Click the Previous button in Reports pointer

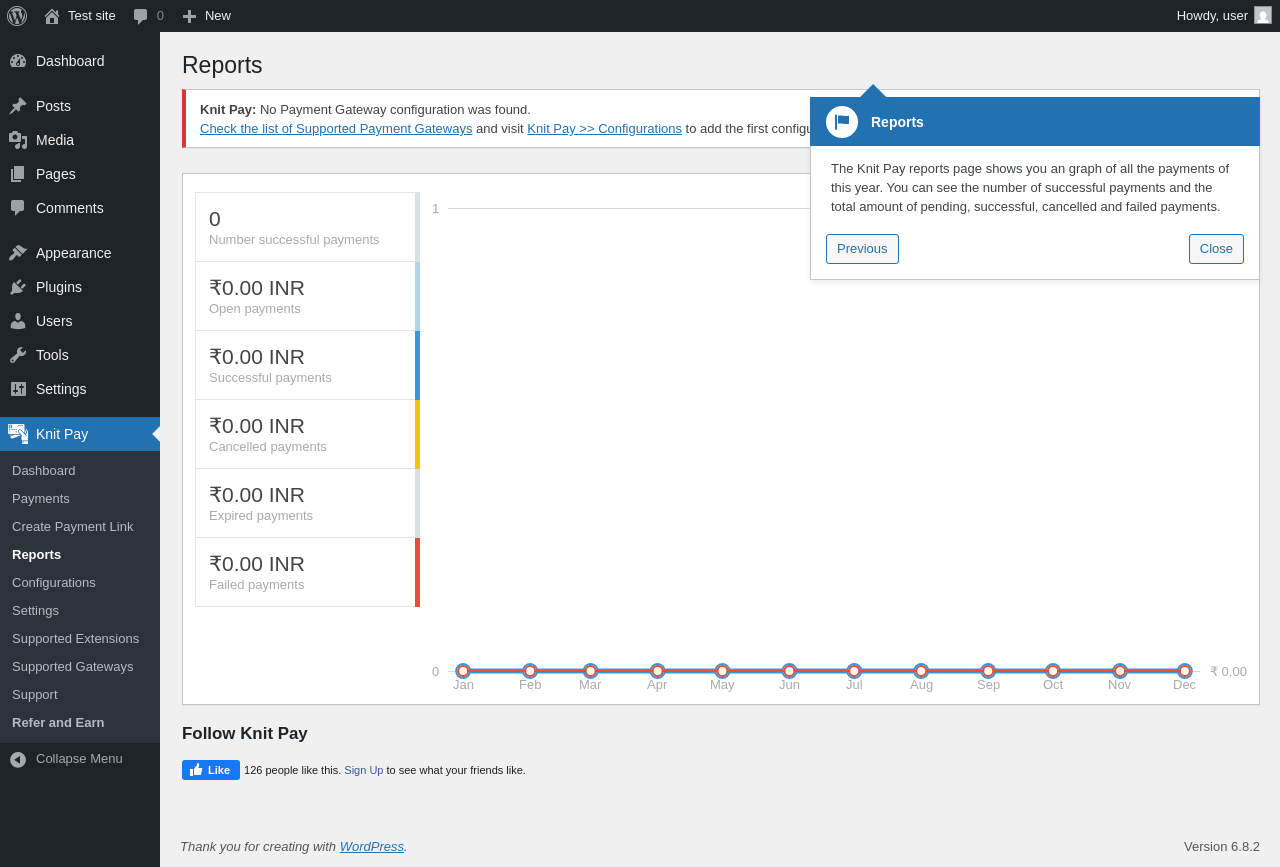862,249
